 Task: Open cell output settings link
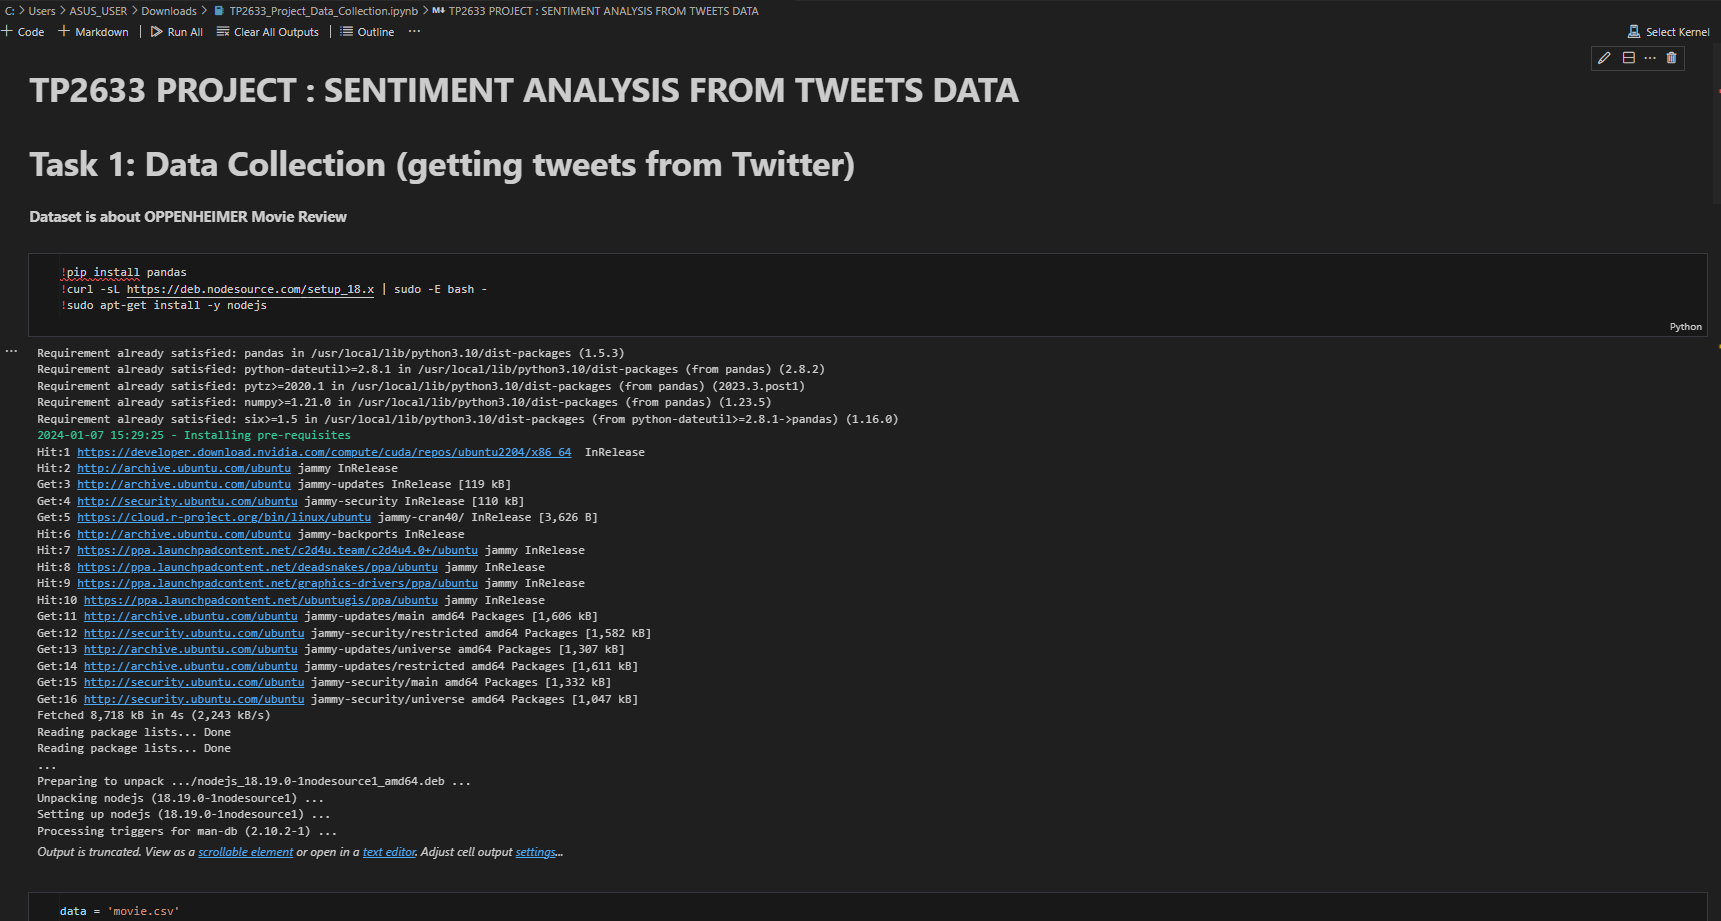pyautogui.click(x=535, y=851)
